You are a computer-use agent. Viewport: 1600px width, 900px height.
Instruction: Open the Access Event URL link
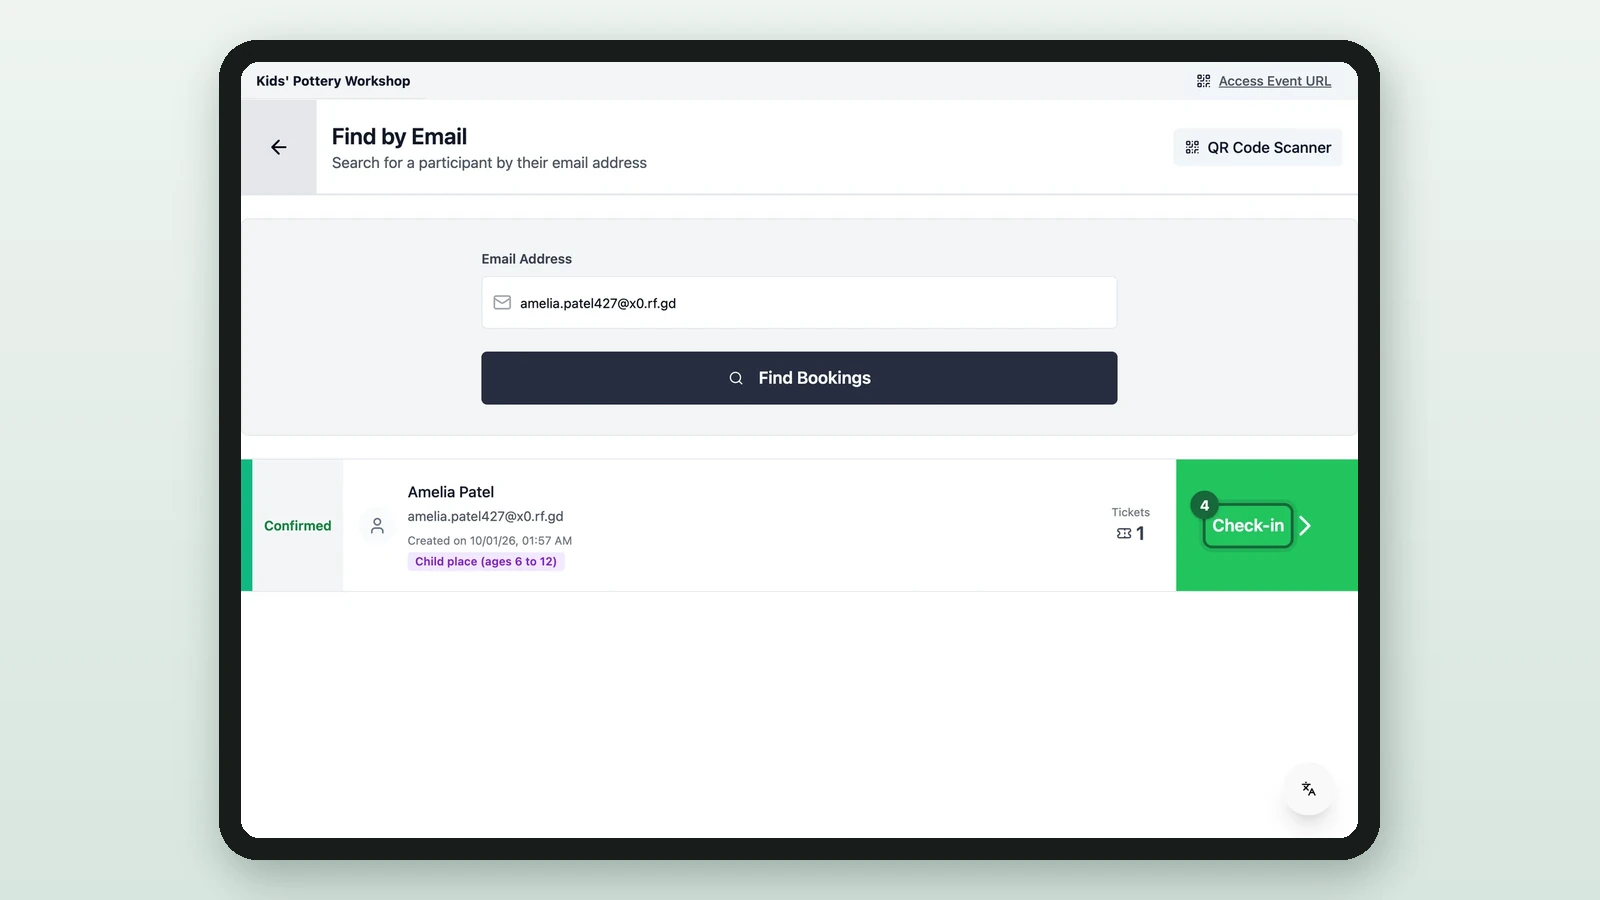(x=1274, y=81)
